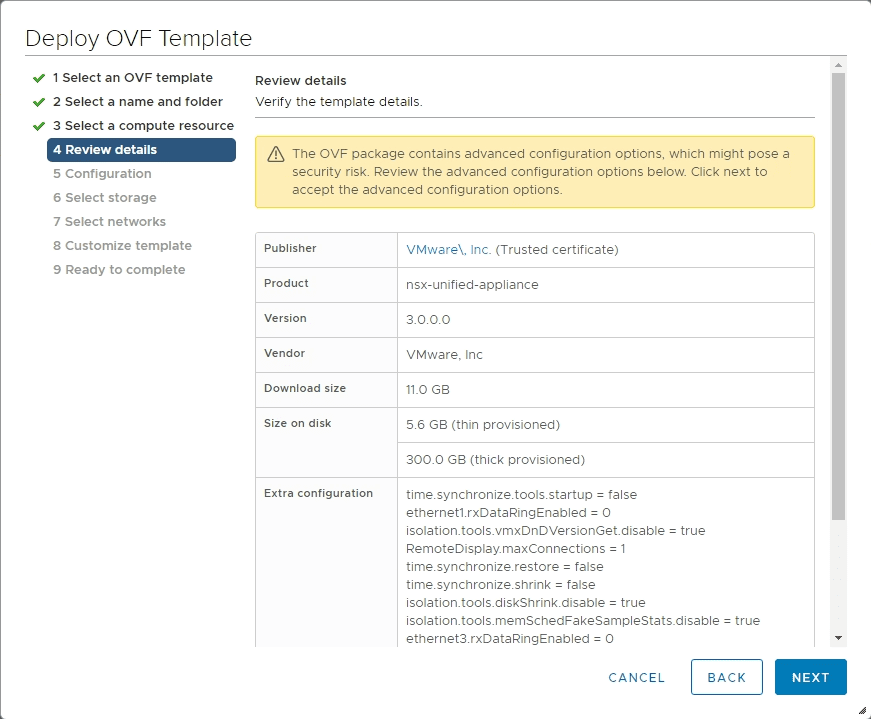Image resolution: width=871 pixels, height=719 pixels.
Task: Return to the Select an OVF template step
Action: click(x=131, y=77)
